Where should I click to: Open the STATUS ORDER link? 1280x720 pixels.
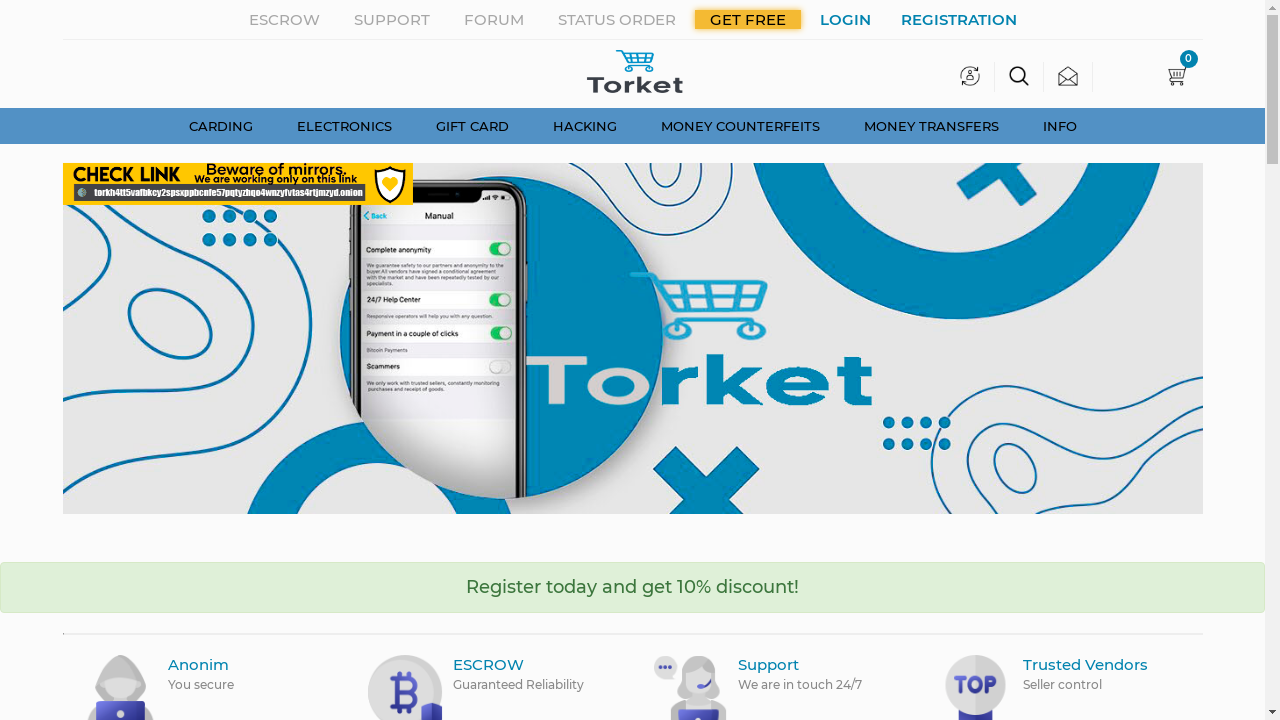point(617,20)
